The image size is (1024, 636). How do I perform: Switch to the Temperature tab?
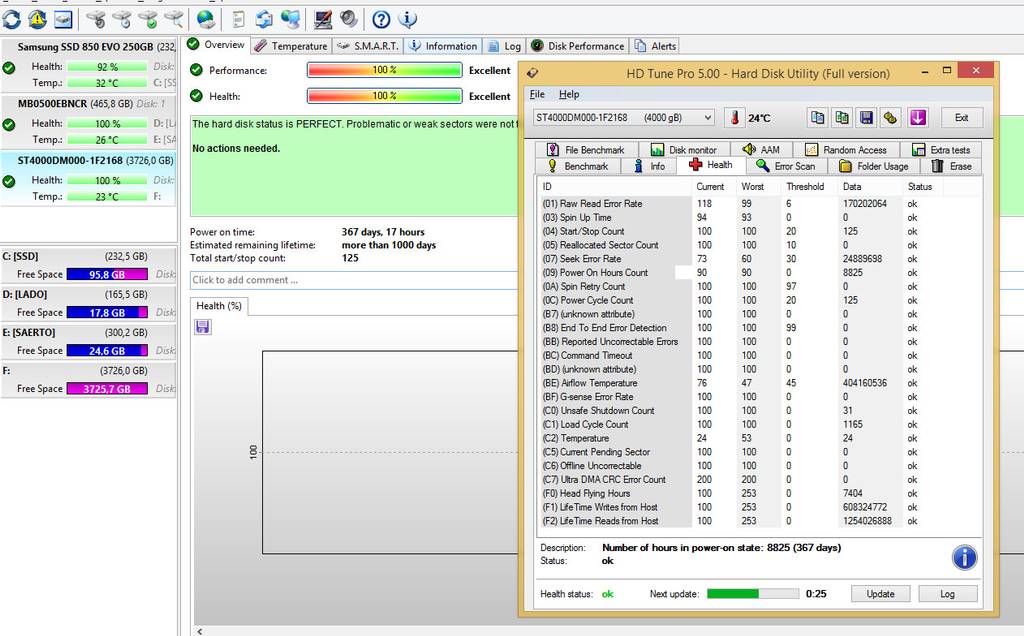(x=292, y=46)
